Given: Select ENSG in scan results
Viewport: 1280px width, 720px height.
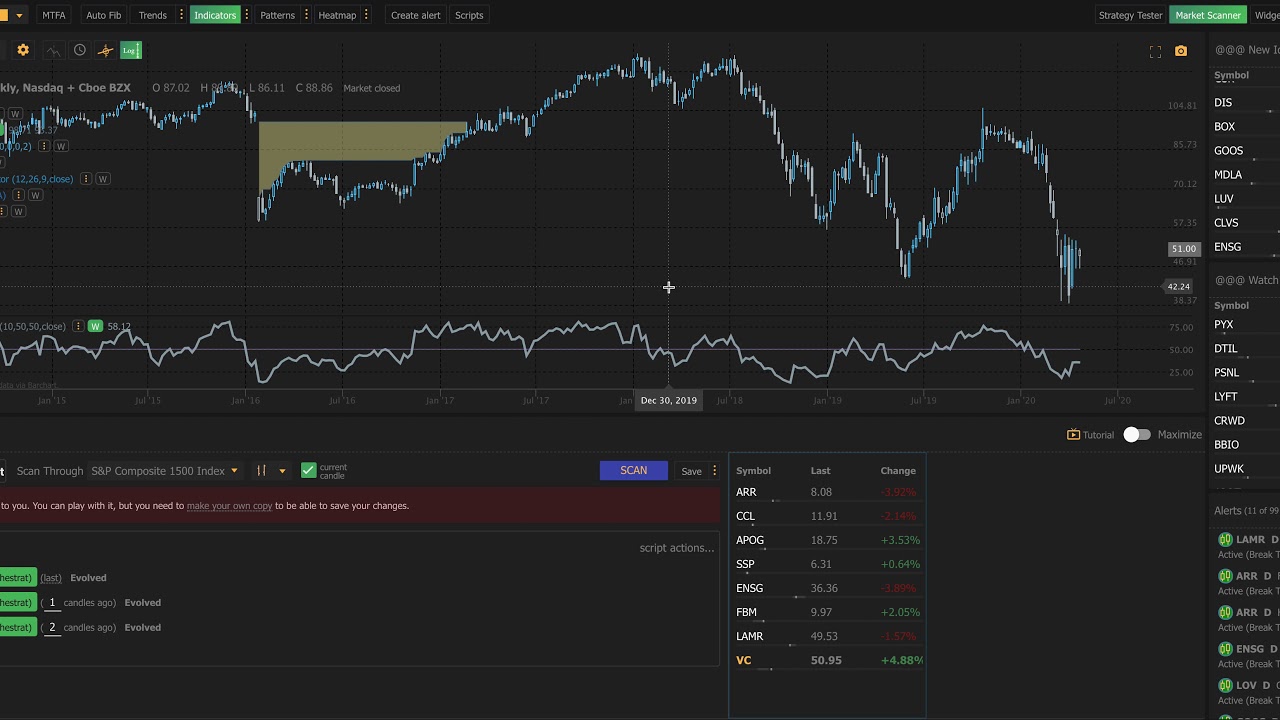Looking at the screenshot, I should 828,588.
